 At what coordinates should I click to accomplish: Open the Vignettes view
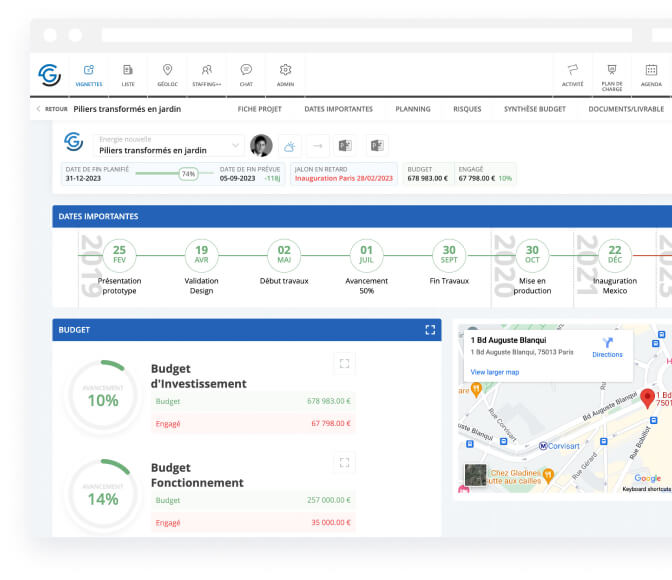coord(89,74)
